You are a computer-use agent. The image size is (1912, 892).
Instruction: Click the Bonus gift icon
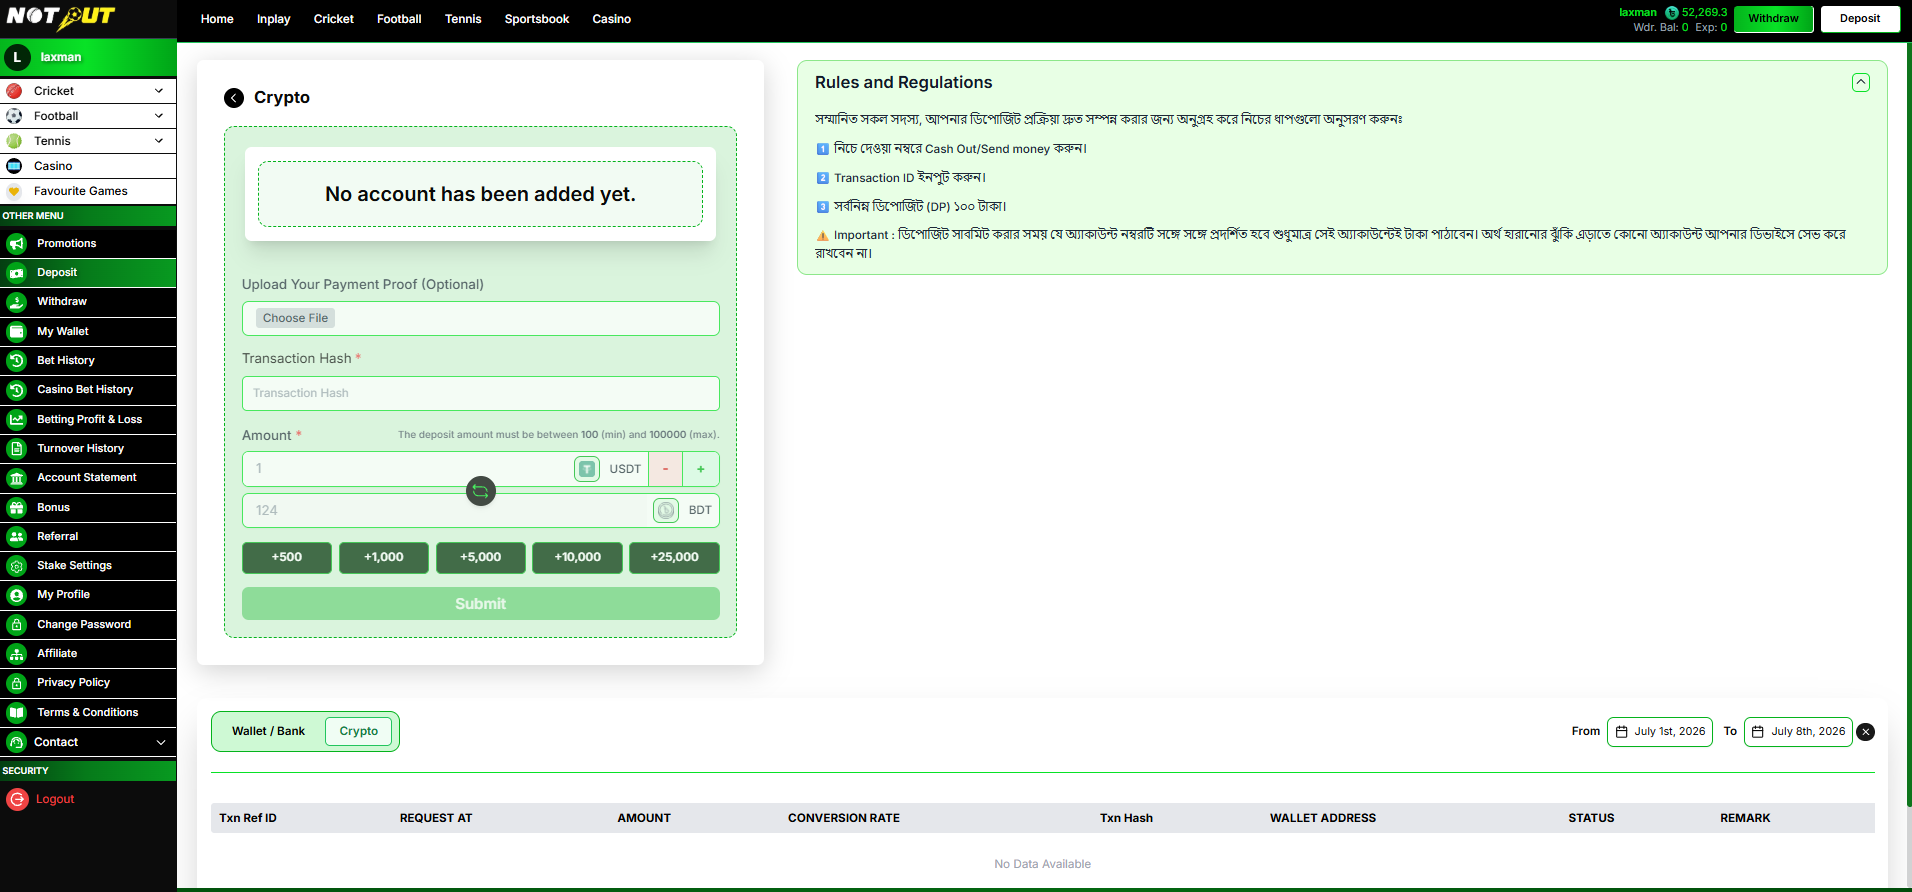coord(17,508)
